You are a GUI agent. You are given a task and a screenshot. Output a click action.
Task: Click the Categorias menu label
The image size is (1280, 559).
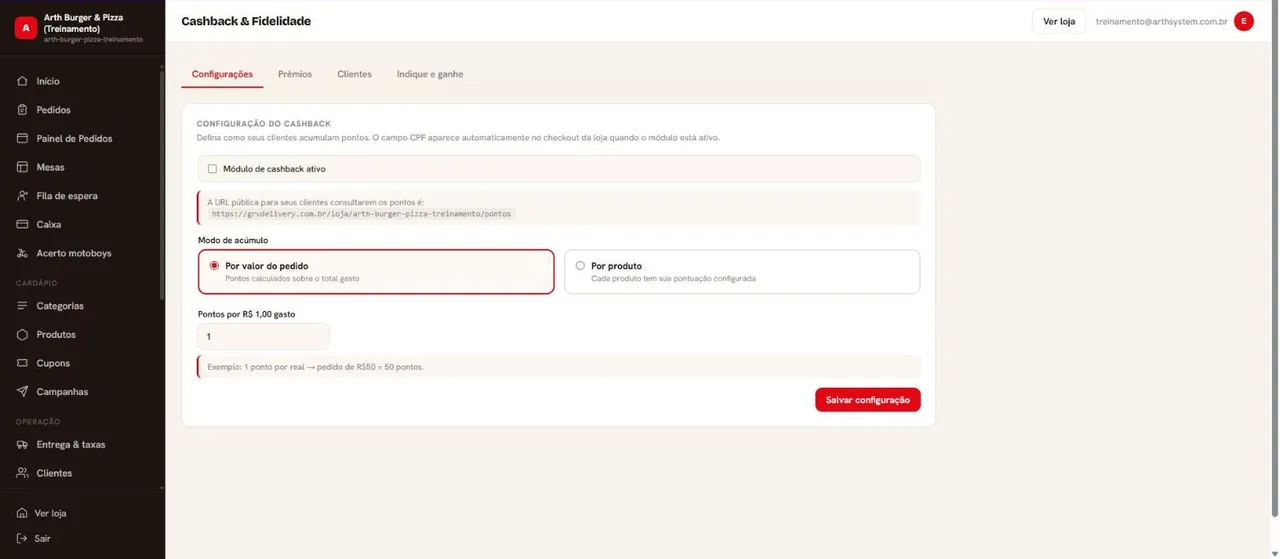click(60, 306)
